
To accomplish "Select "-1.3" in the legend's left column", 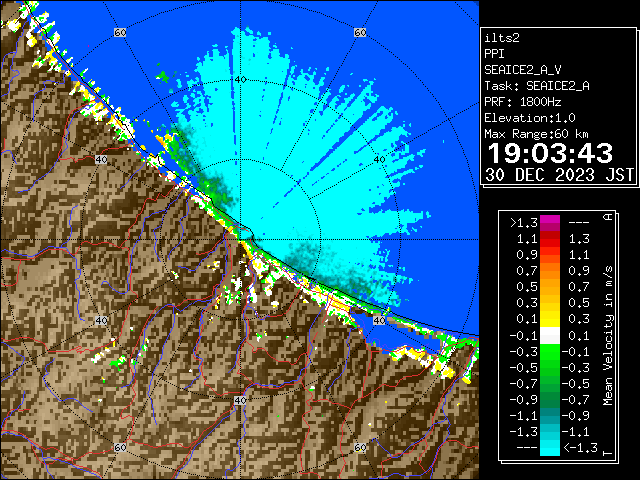I will 524,432.
